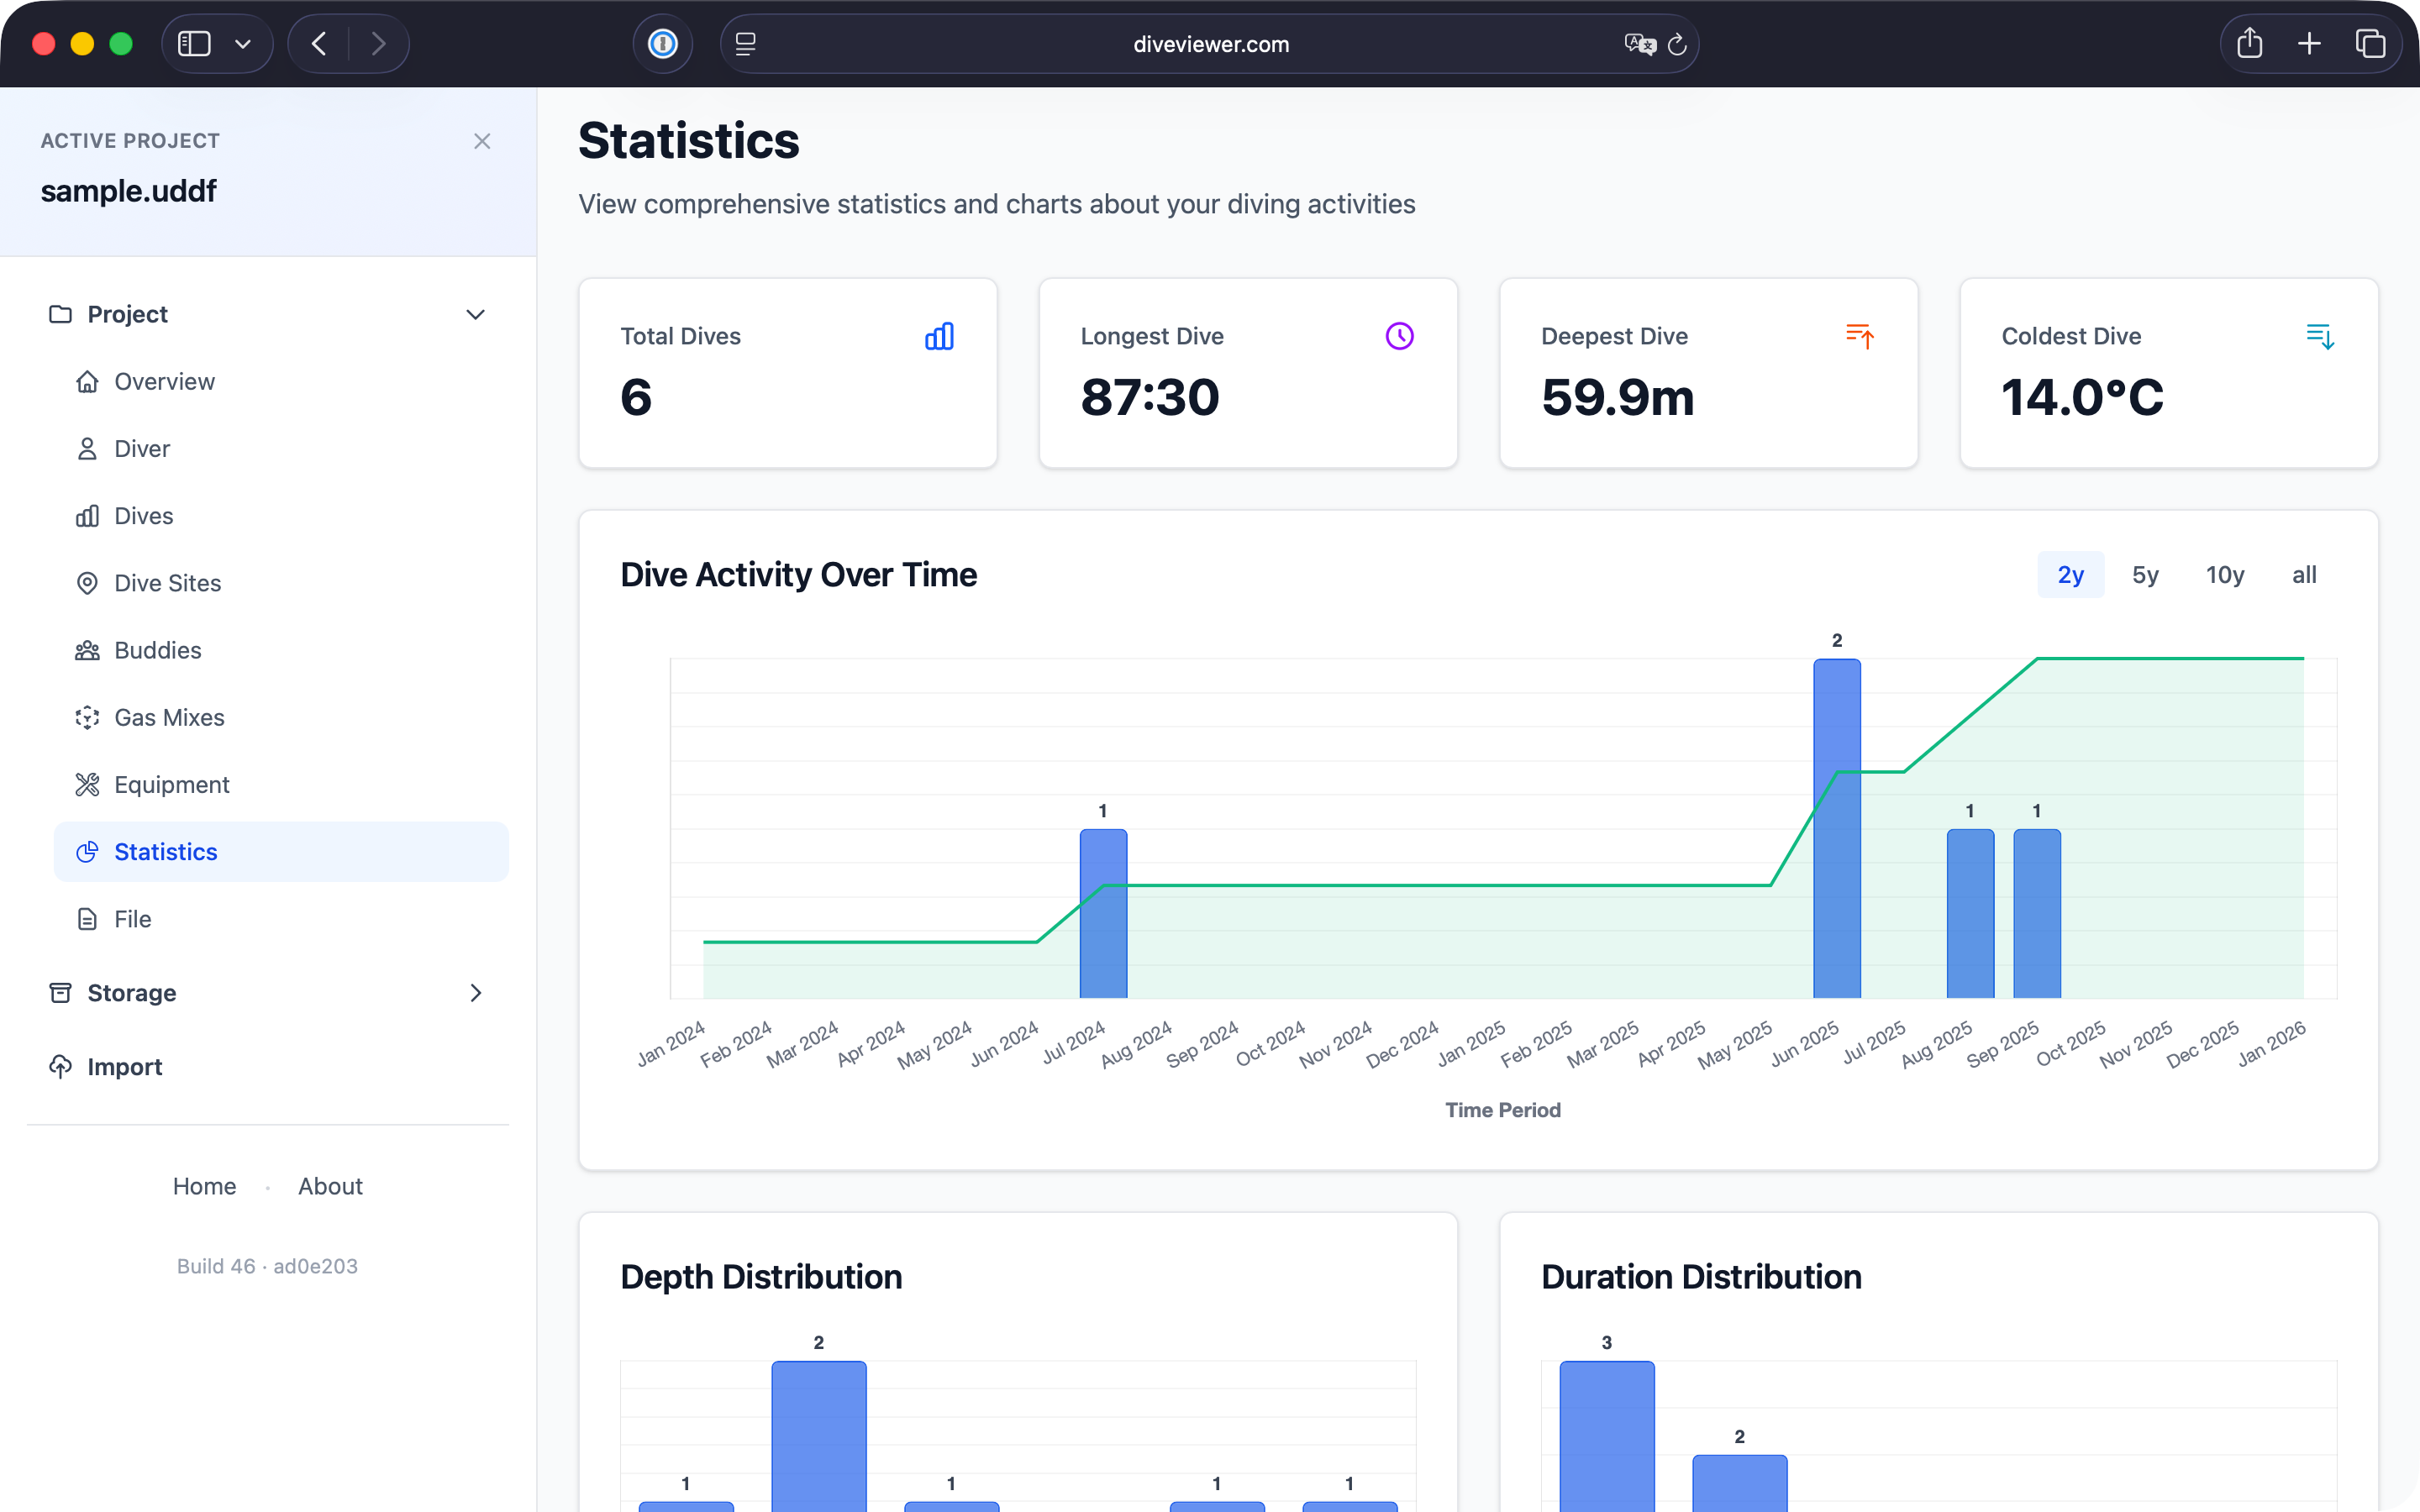Select the Dive Sites map pin icon
The height and width of the screenshot is (1512, 2420).
pyautogui.click(x=87, y=583)
